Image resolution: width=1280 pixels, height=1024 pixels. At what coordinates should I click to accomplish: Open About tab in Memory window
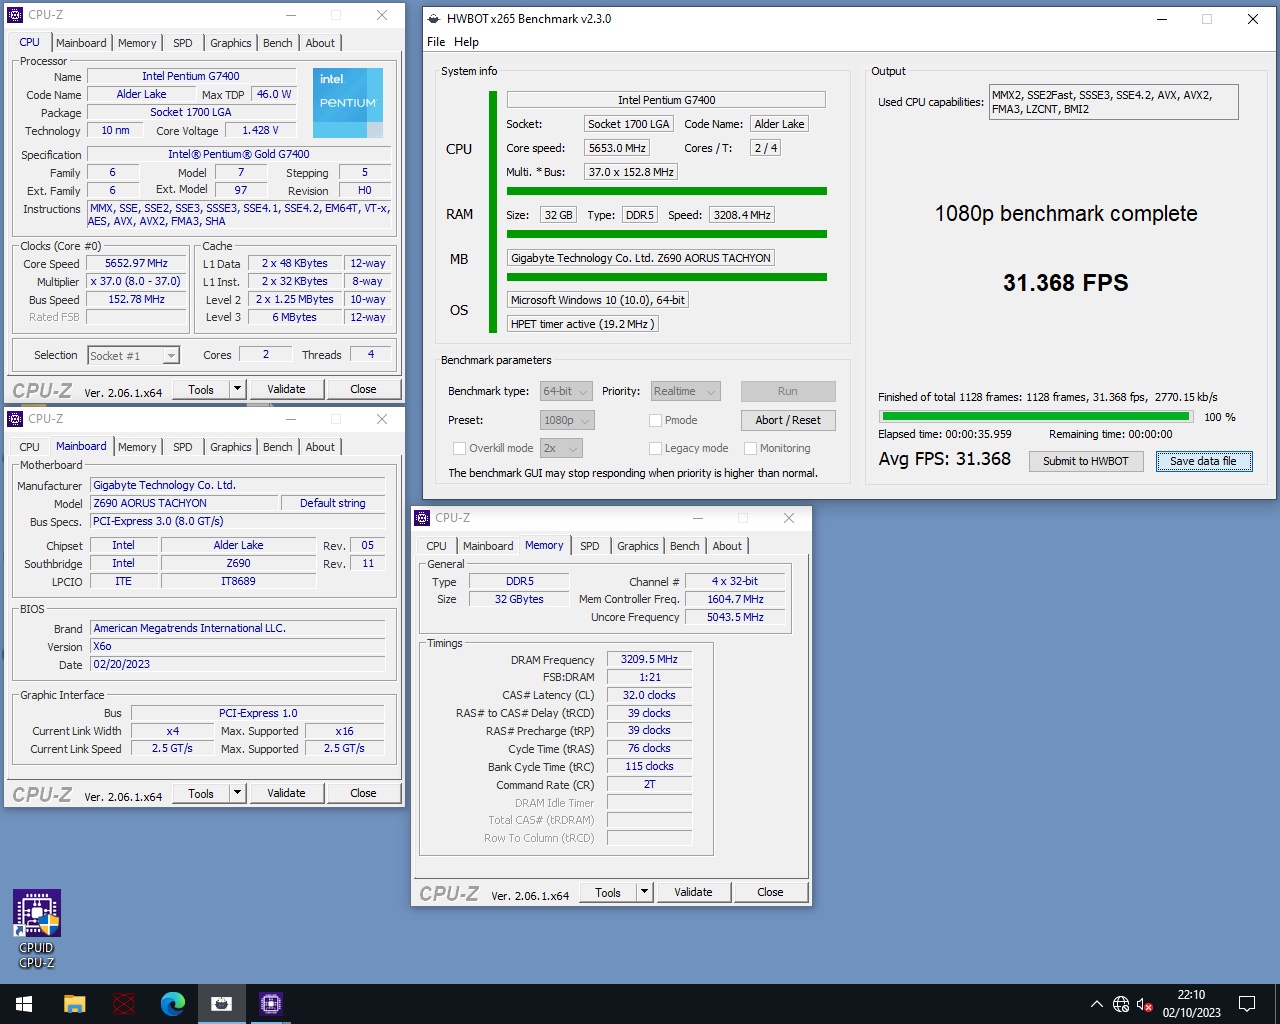[727, 546]
